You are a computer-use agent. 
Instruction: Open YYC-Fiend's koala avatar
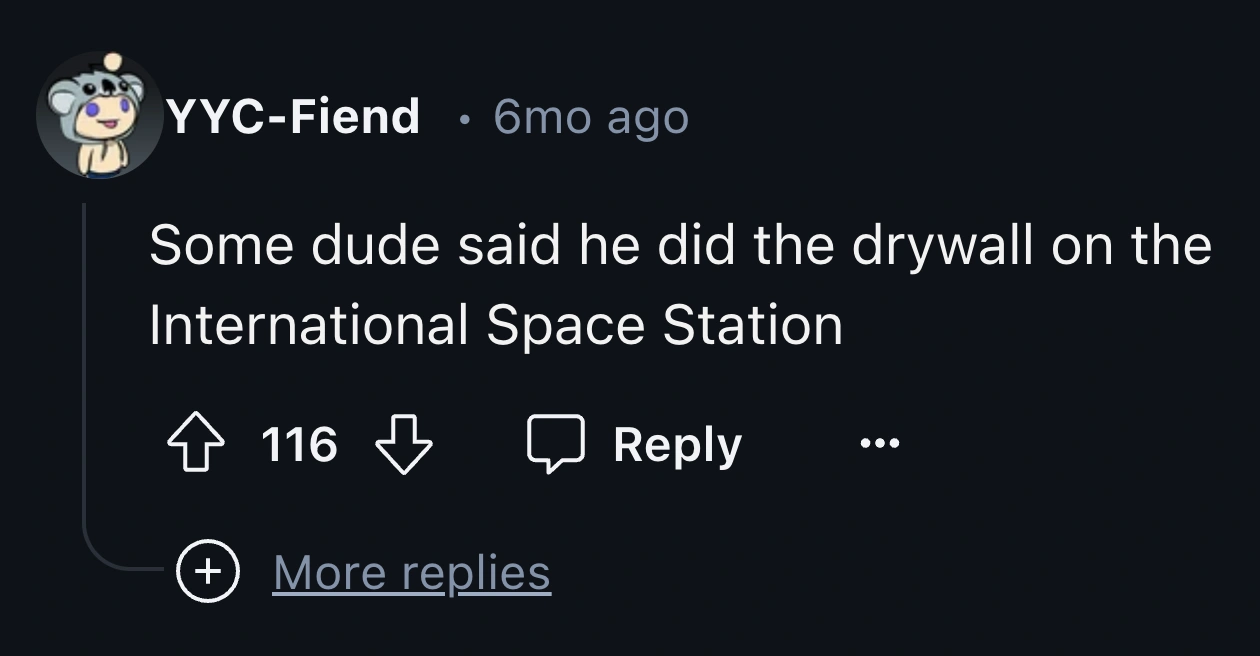click(x=98, y=118)
